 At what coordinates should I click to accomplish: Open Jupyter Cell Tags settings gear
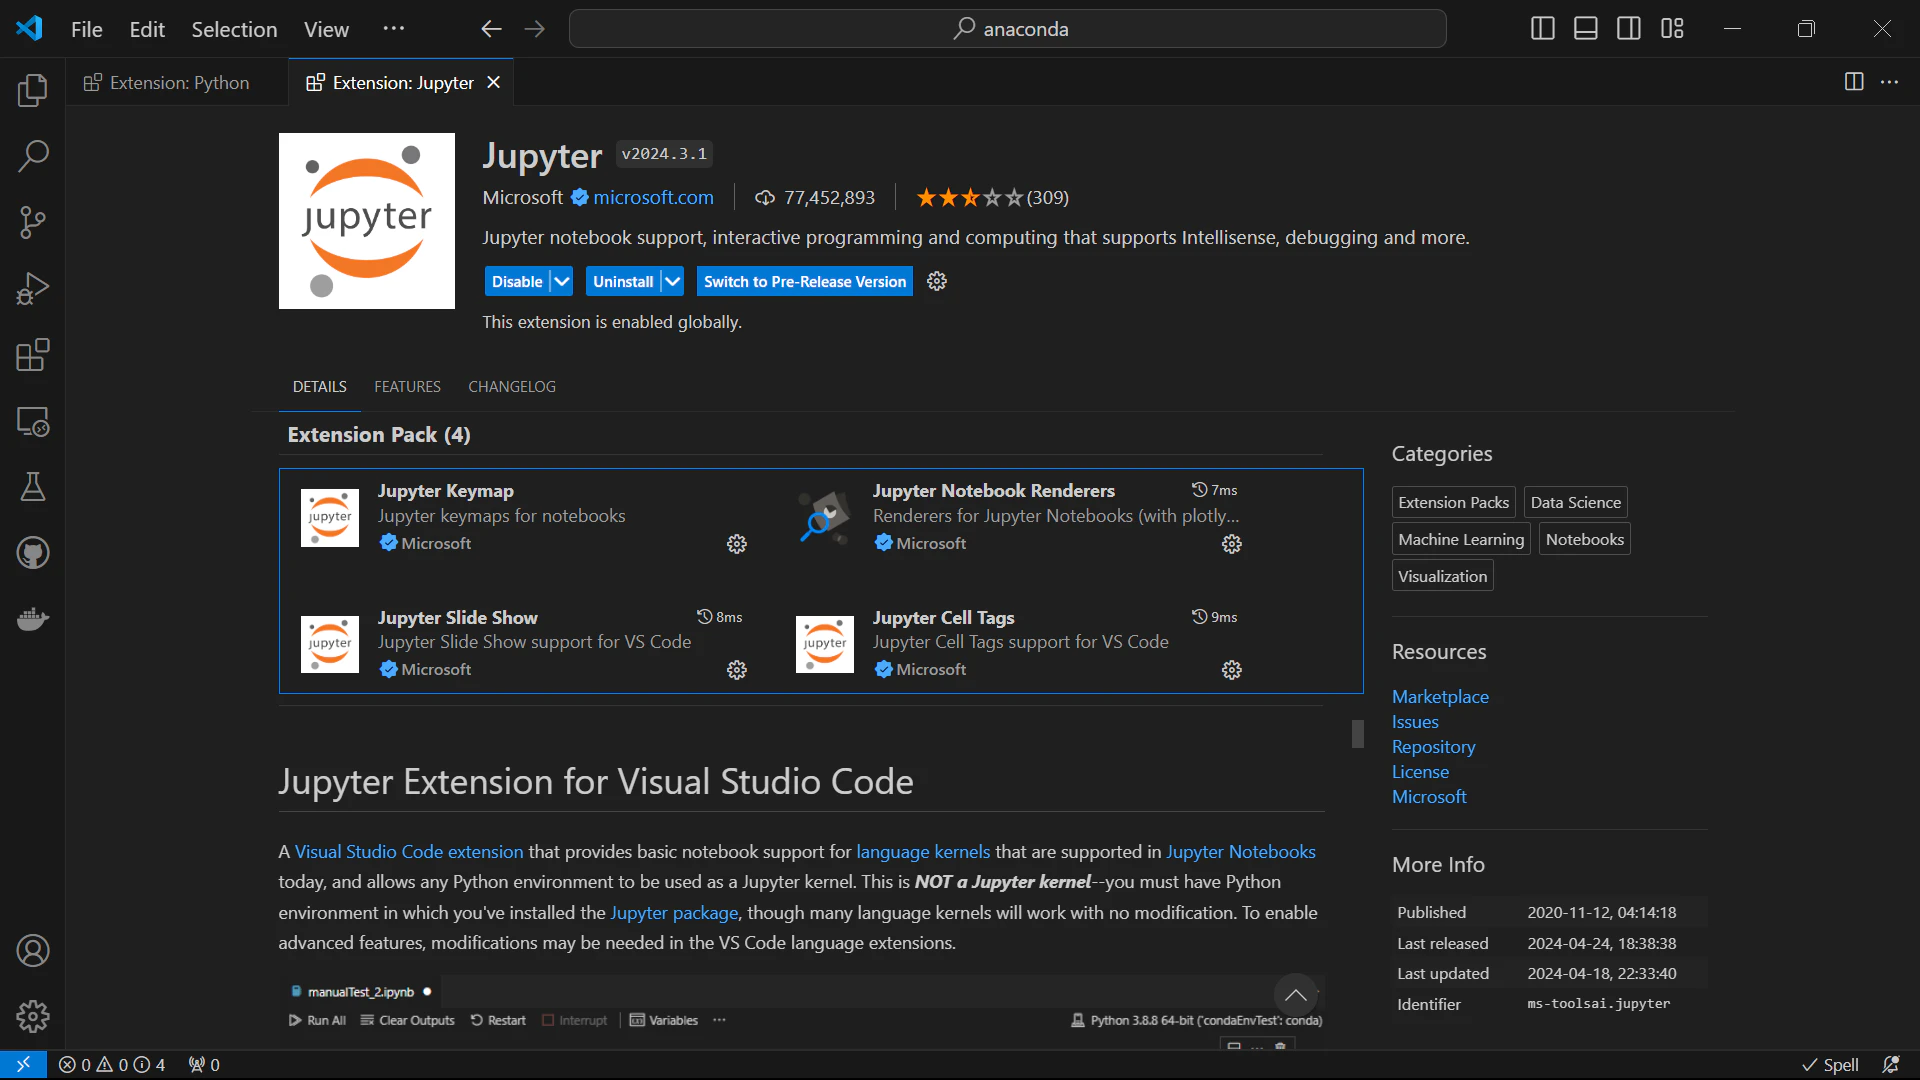[1232, 670]
